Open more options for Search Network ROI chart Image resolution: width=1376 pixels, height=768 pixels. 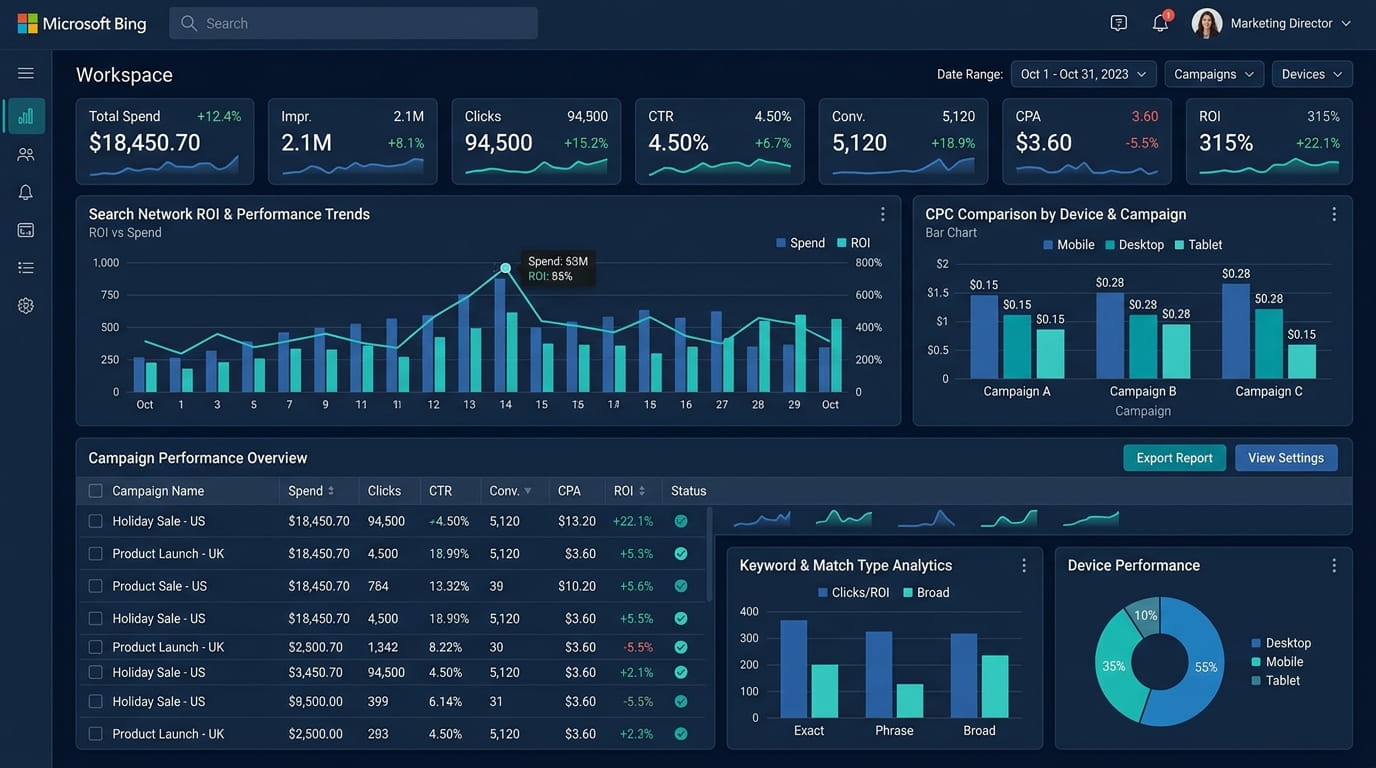tap(882, 214)
